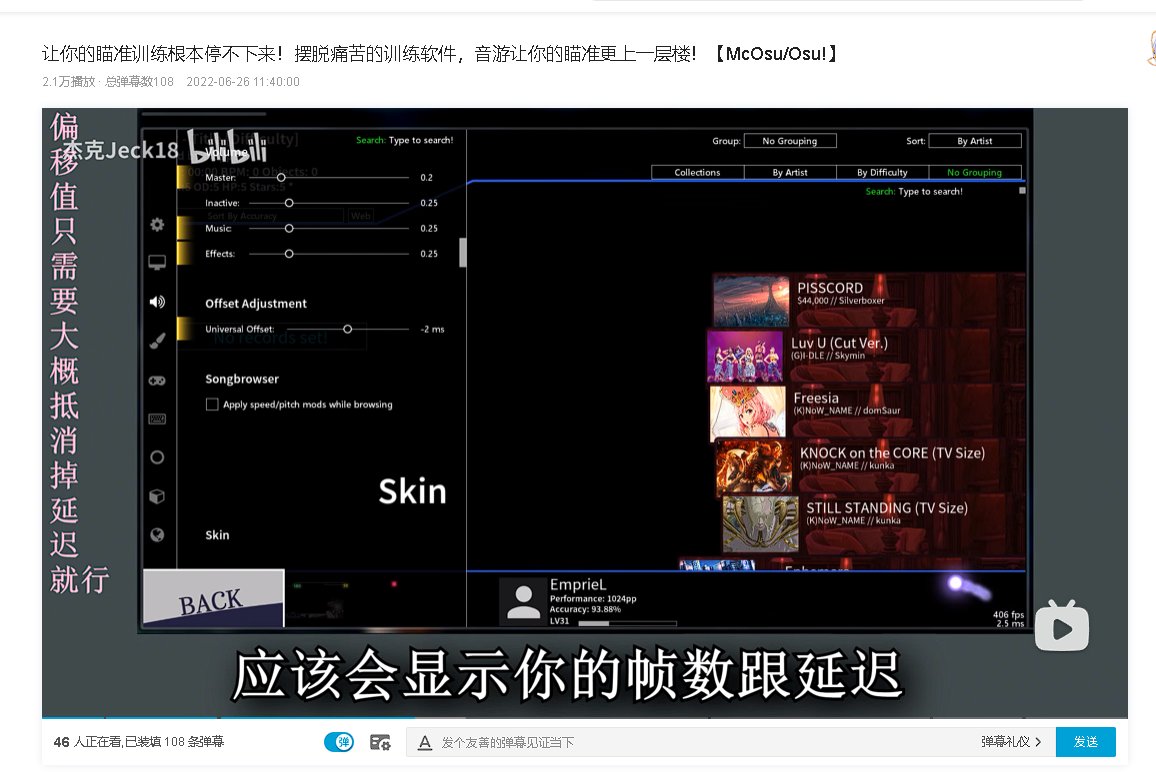Open the globe Online settings category
The width and height of the screenshot is (1156, 772).
(x=157, y=535)
